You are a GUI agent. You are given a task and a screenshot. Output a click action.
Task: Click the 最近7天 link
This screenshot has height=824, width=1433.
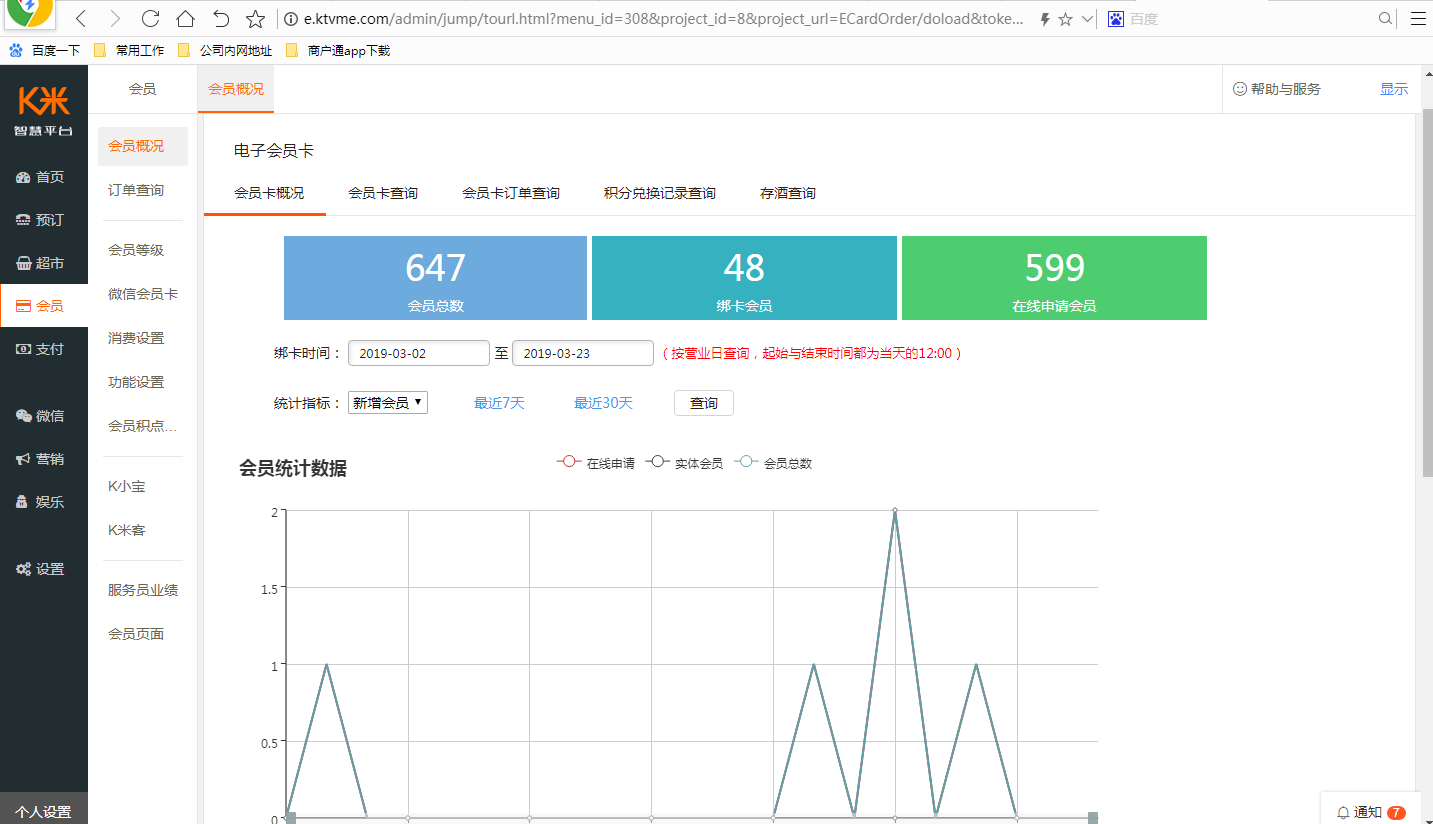click(x=499, y=403)
